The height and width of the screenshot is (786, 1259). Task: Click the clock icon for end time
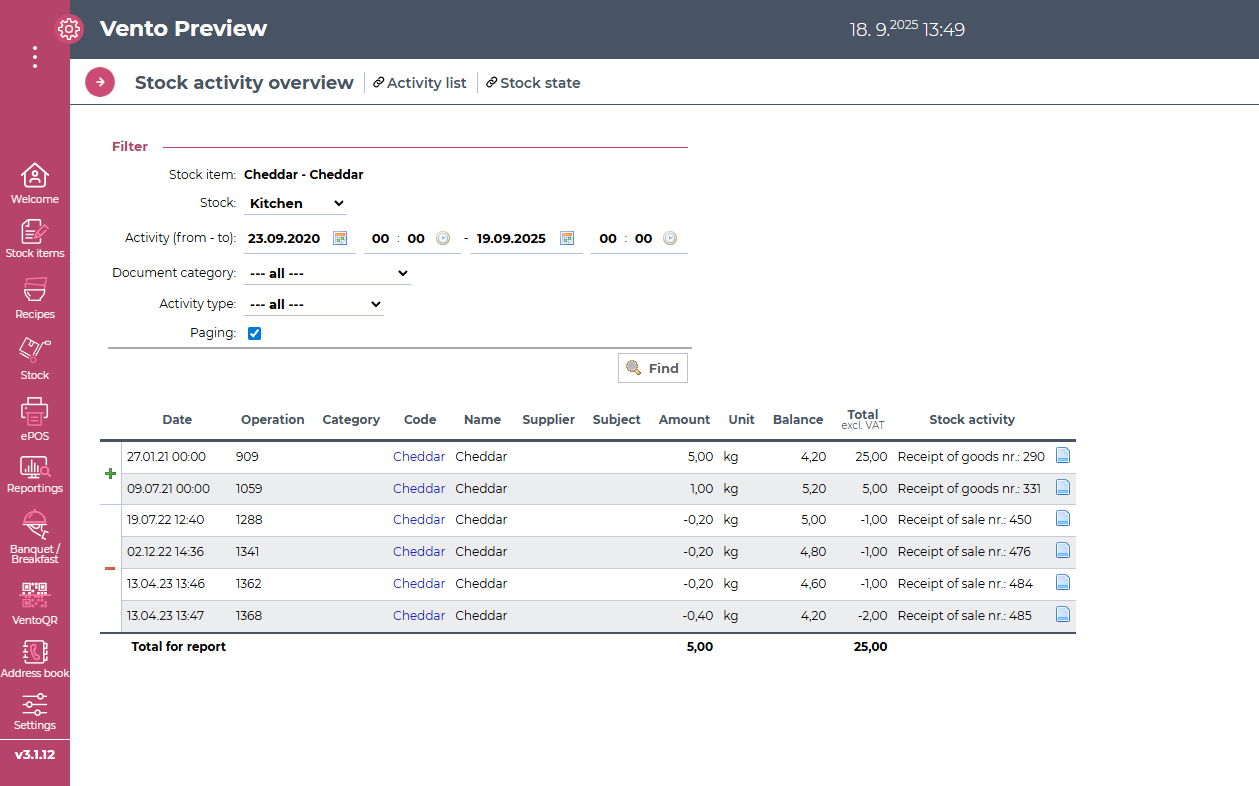670,238
